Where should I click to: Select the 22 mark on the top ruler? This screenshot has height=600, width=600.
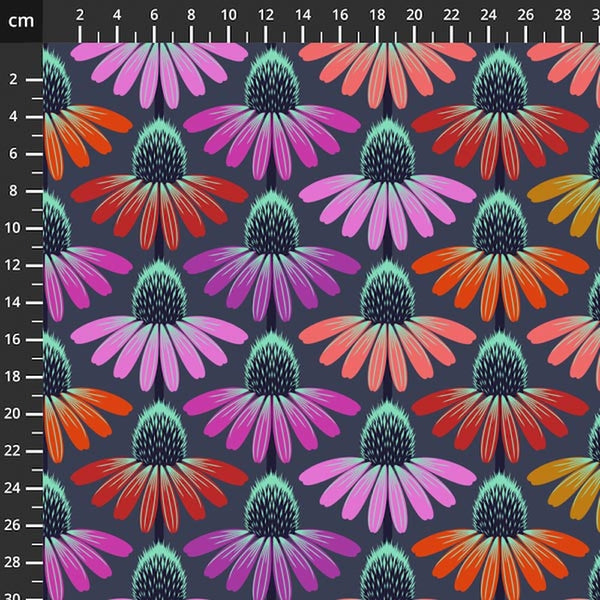(451, 16)
